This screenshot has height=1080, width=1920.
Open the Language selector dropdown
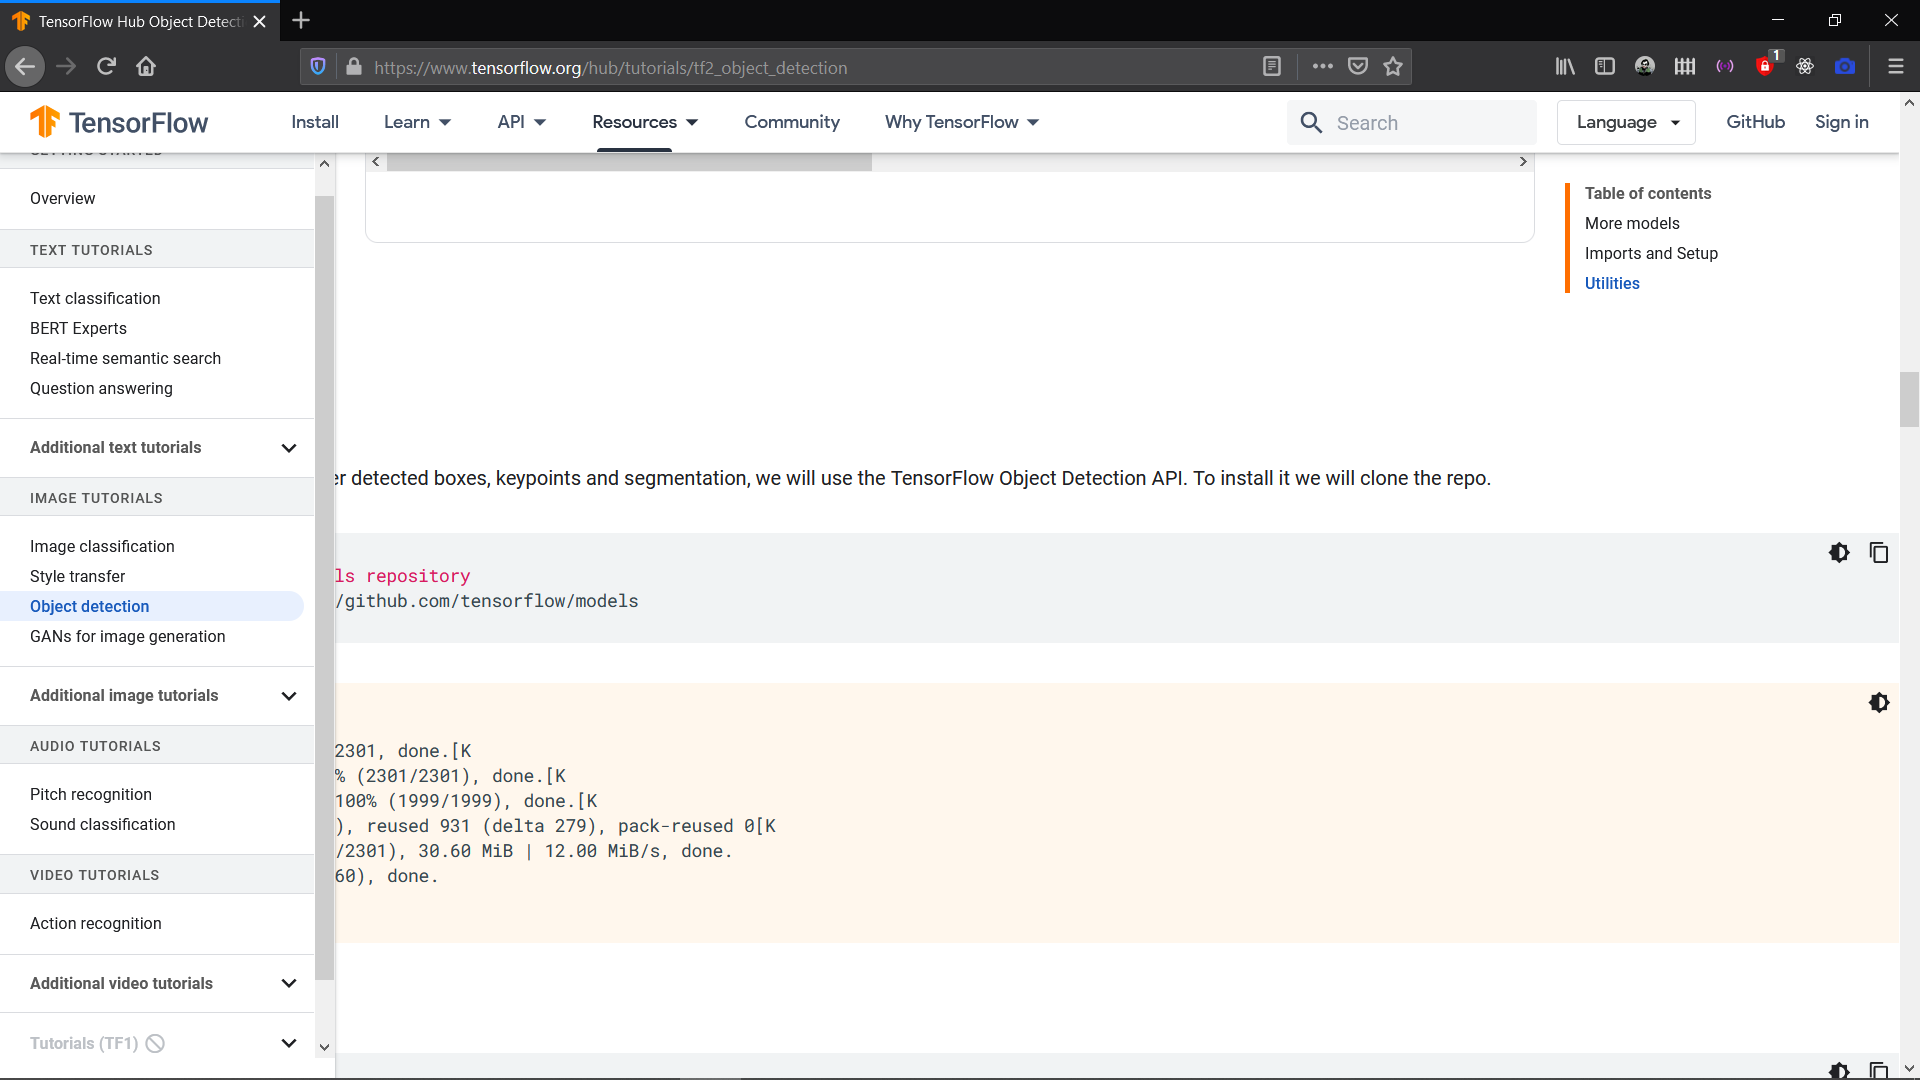coord(1625,122)
